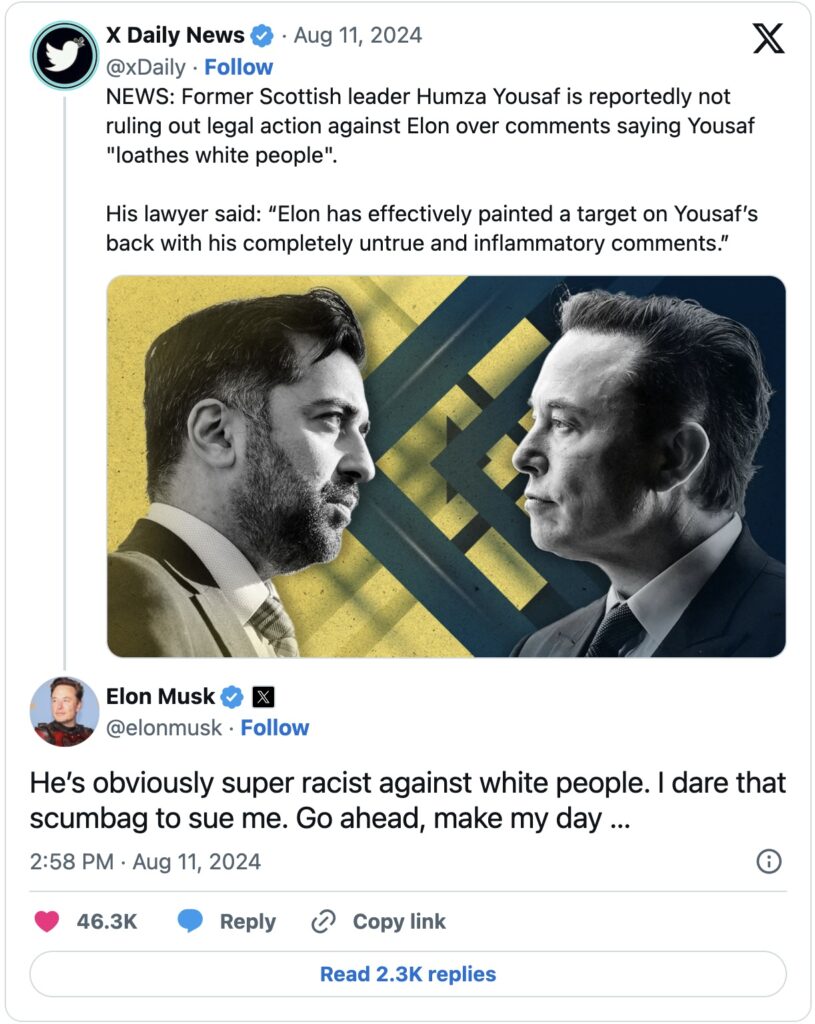The width and height of the screenshot is (815, 1024).
Task: Click the X logo in top corner
Action: (x=768, y=37)
